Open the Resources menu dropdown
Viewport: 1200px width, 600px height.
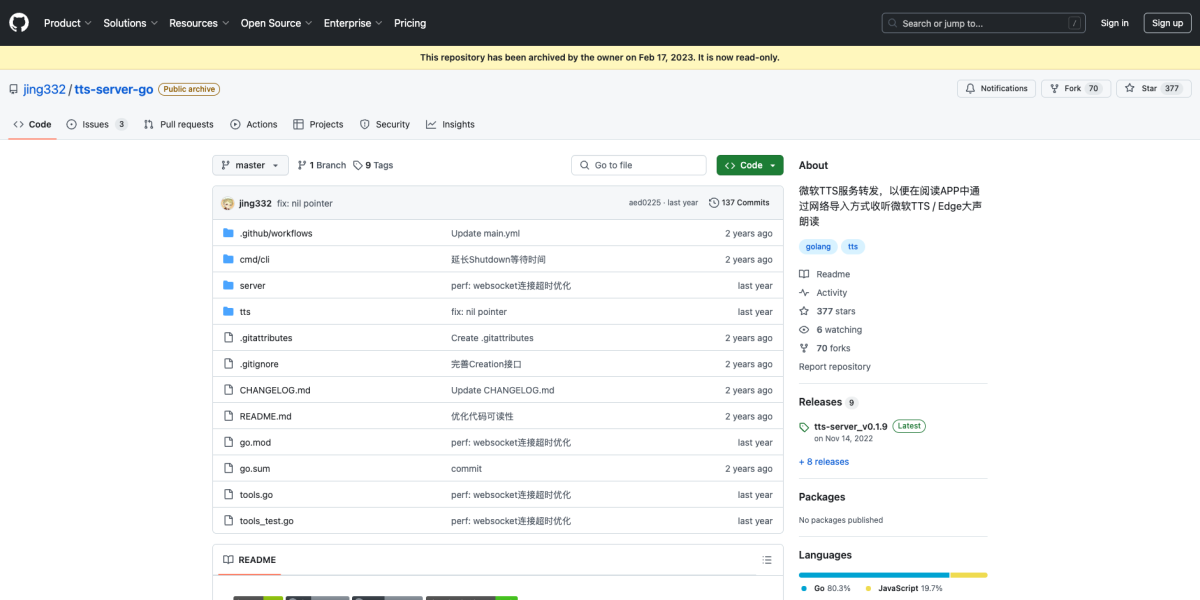(198, 23)
